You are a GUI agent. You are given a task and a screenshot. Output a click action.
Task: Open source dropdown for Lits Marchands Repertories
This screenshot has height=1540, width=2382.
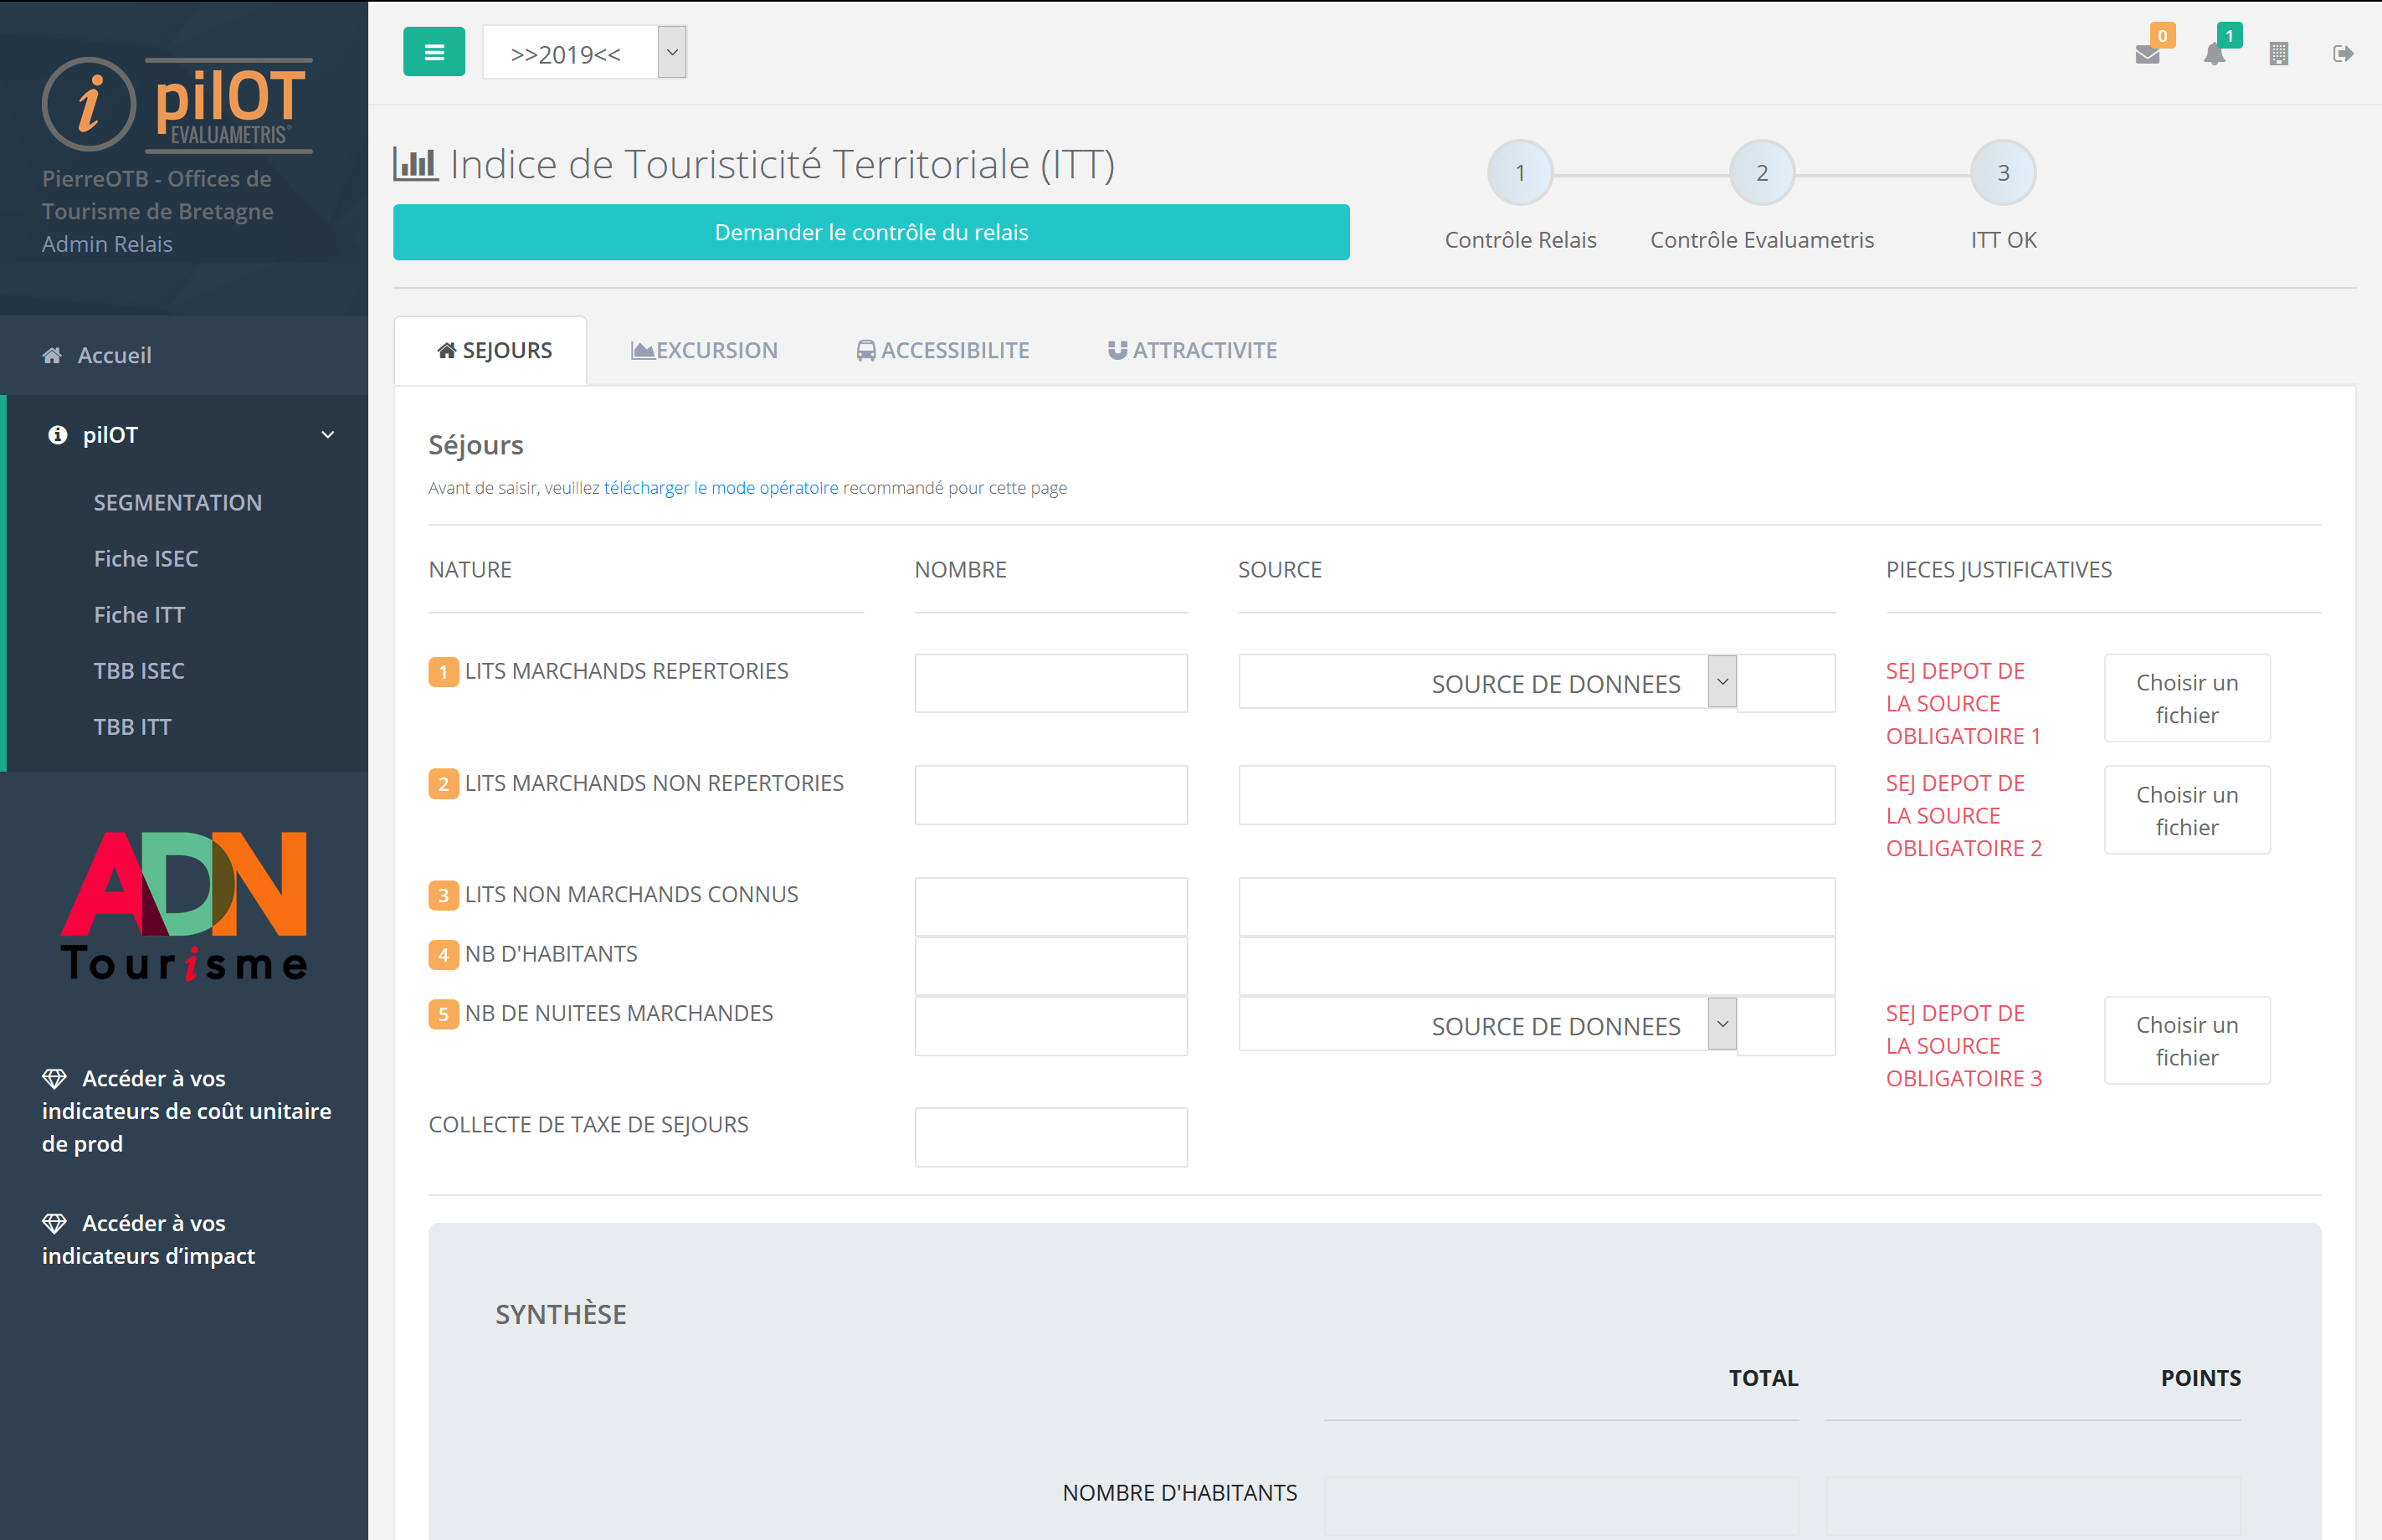pos(1721,682)
